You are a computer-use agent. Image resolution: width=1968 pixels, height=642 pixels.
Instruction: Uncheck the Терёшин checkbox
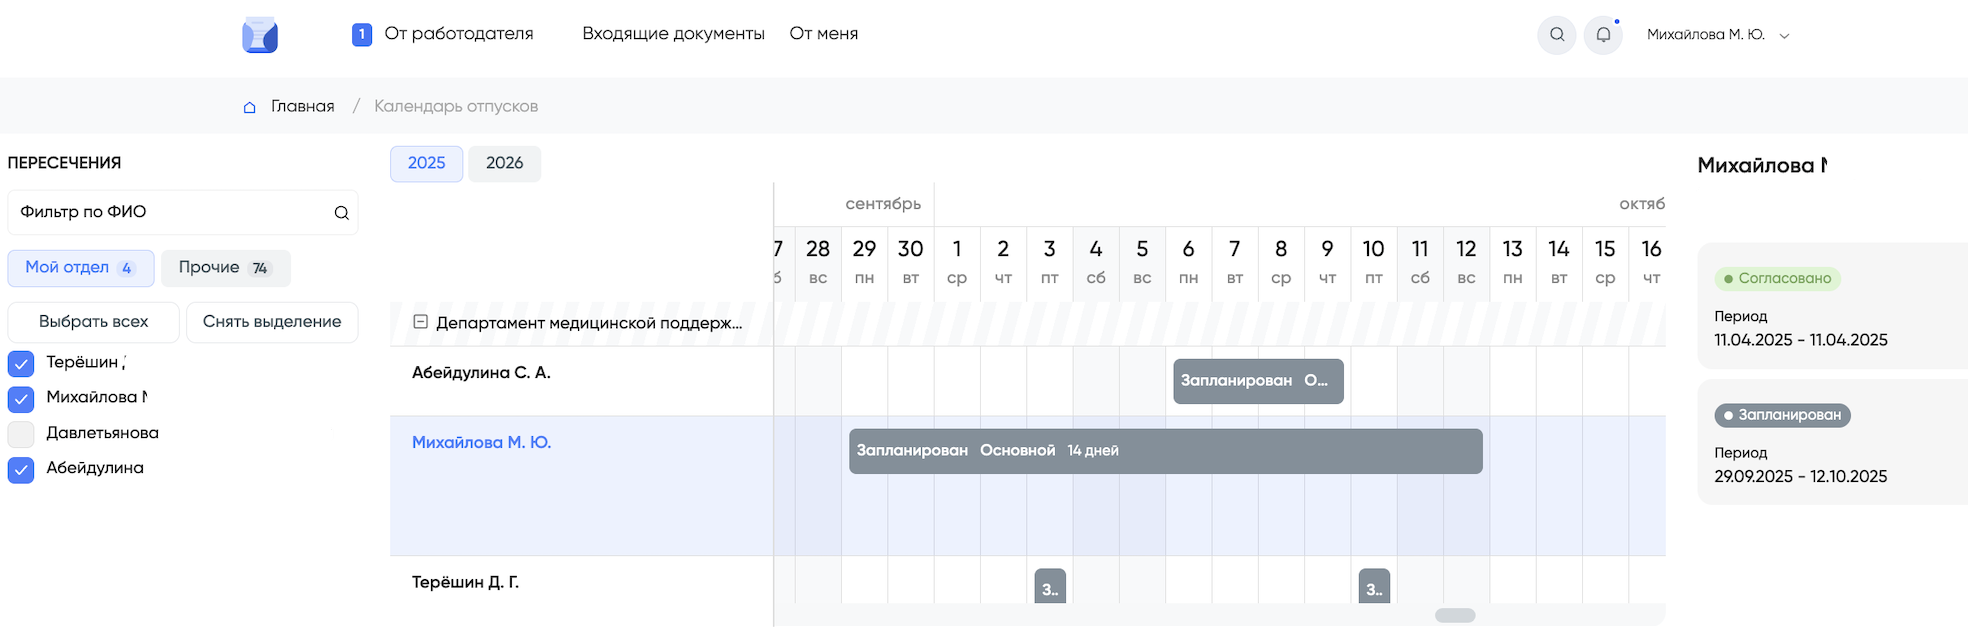click(21, 364)
